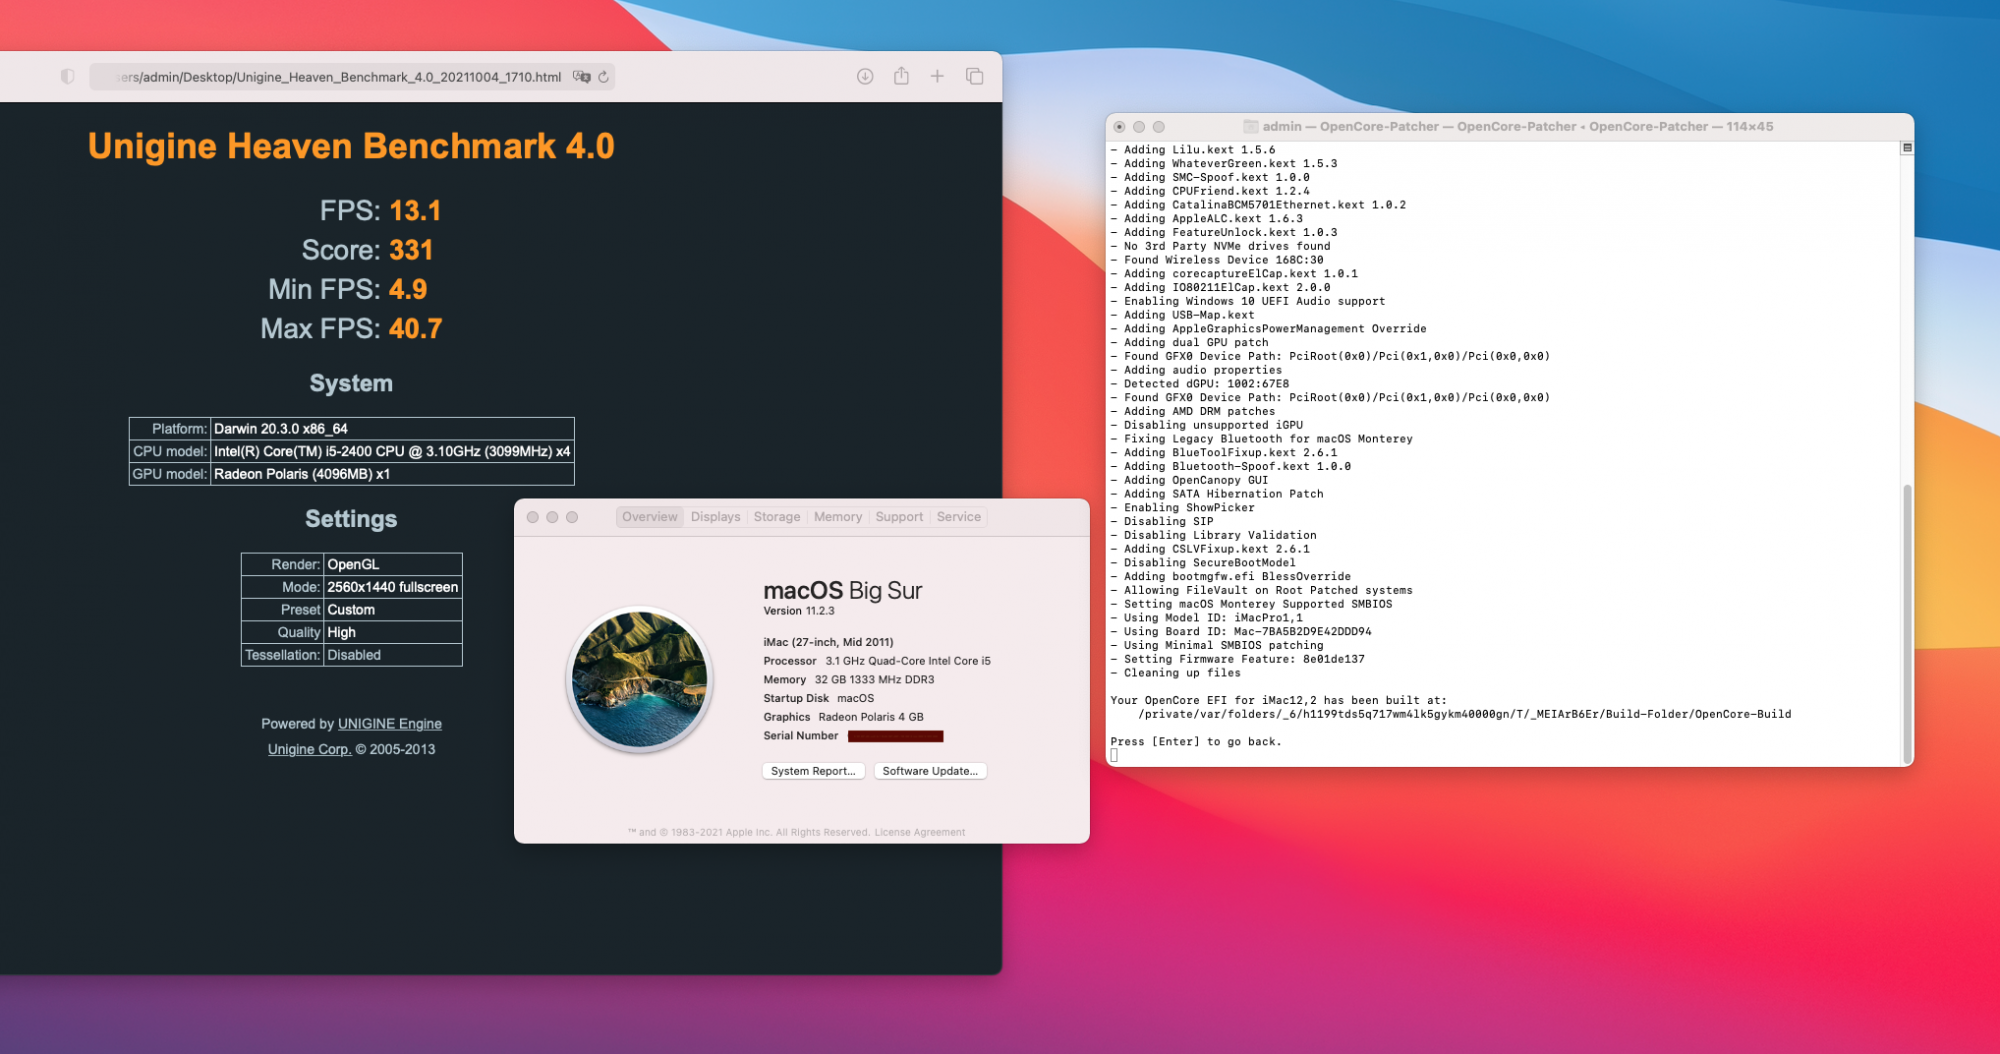Viewport: 2000px width, 1054px height.
Task: Follow the Unigine Corp. link
Action: (309, 749)
